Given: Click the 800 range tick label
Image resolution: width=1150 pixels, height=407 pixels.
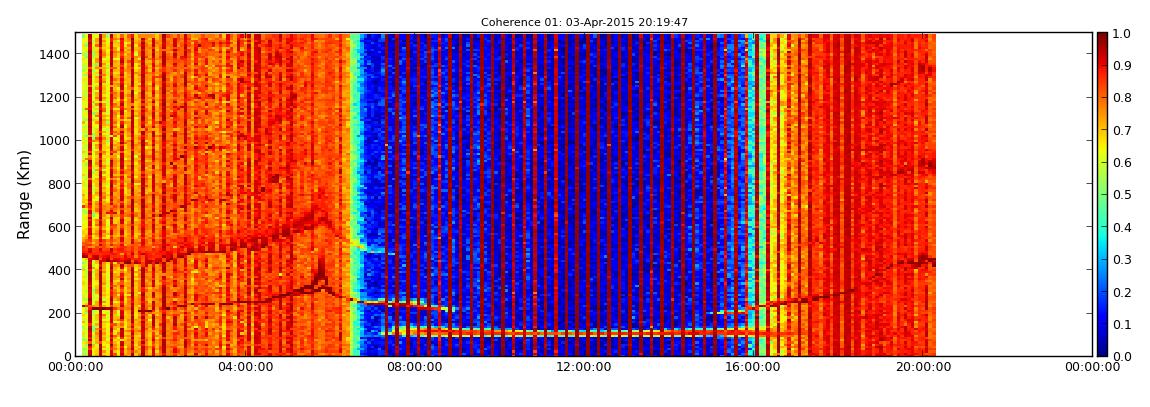Looking at the screenshot, I should [x=59, y=184].
